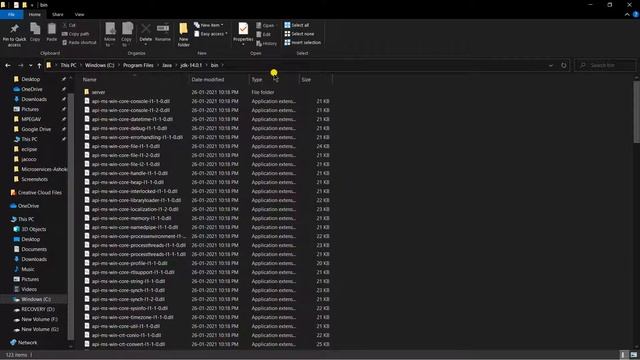Switch to the Share ribbon tab
The width and height of the screenshot is (640, 360).
(x=58, y=14)
